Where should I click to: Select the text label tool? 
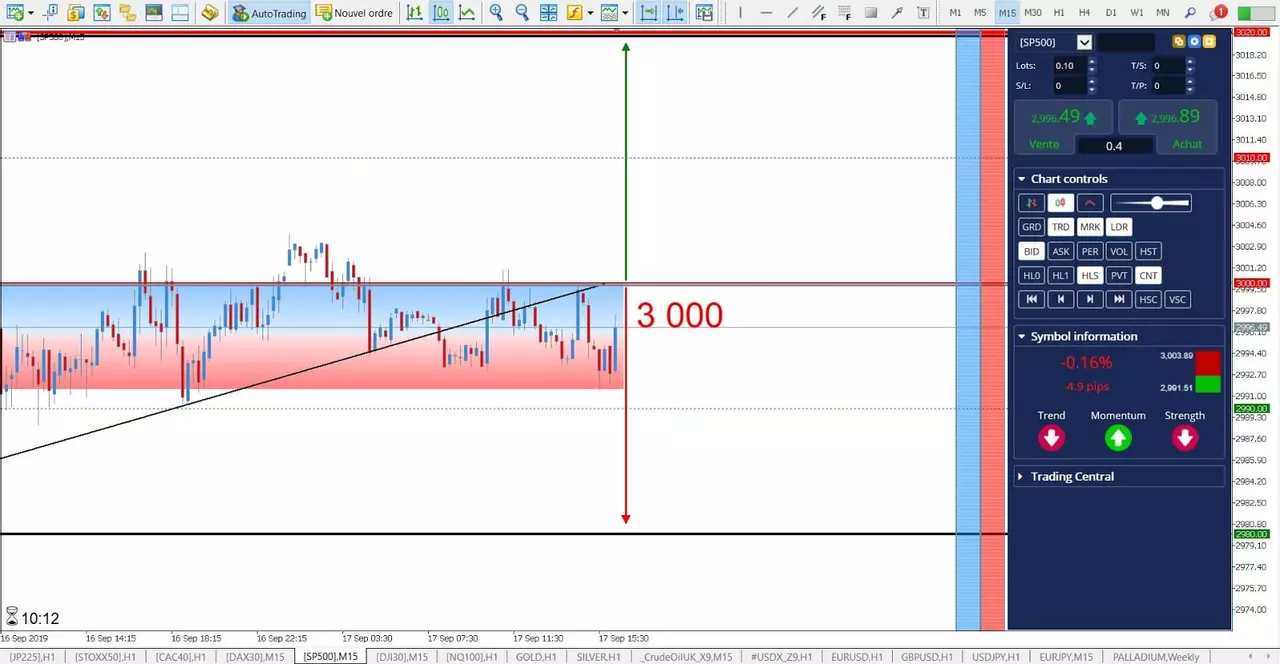point(922,13)
